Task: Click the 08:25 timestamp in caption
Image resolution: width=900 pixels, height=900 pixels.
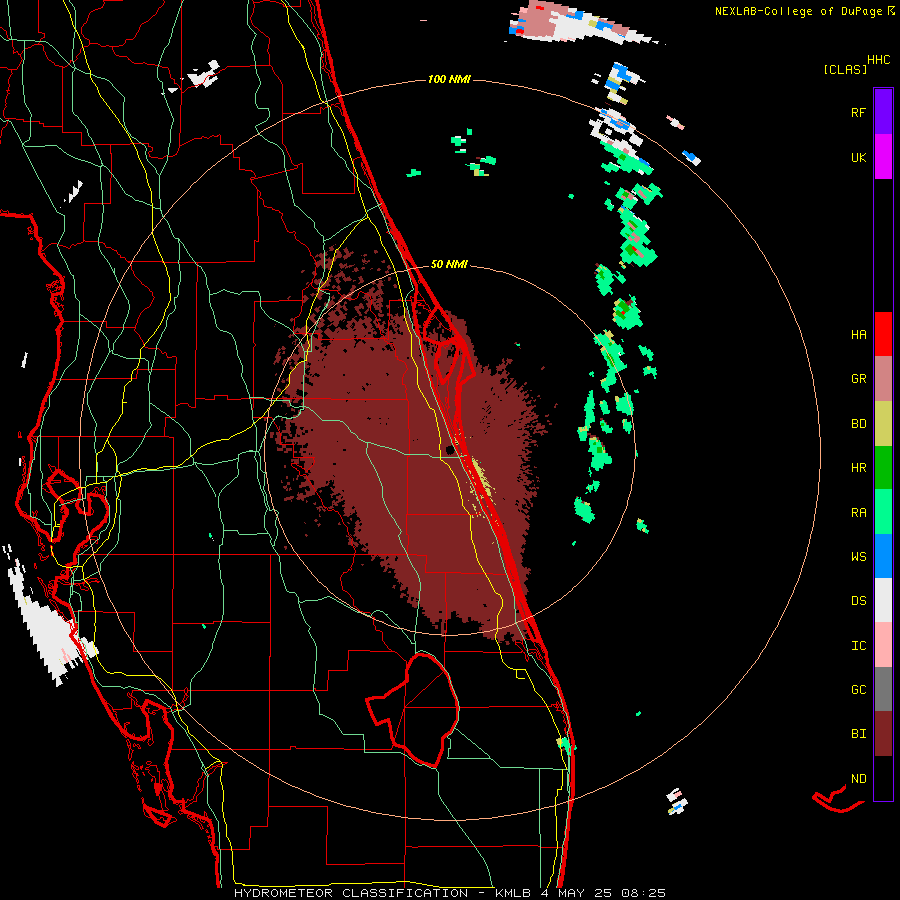Action: [643, 893]
